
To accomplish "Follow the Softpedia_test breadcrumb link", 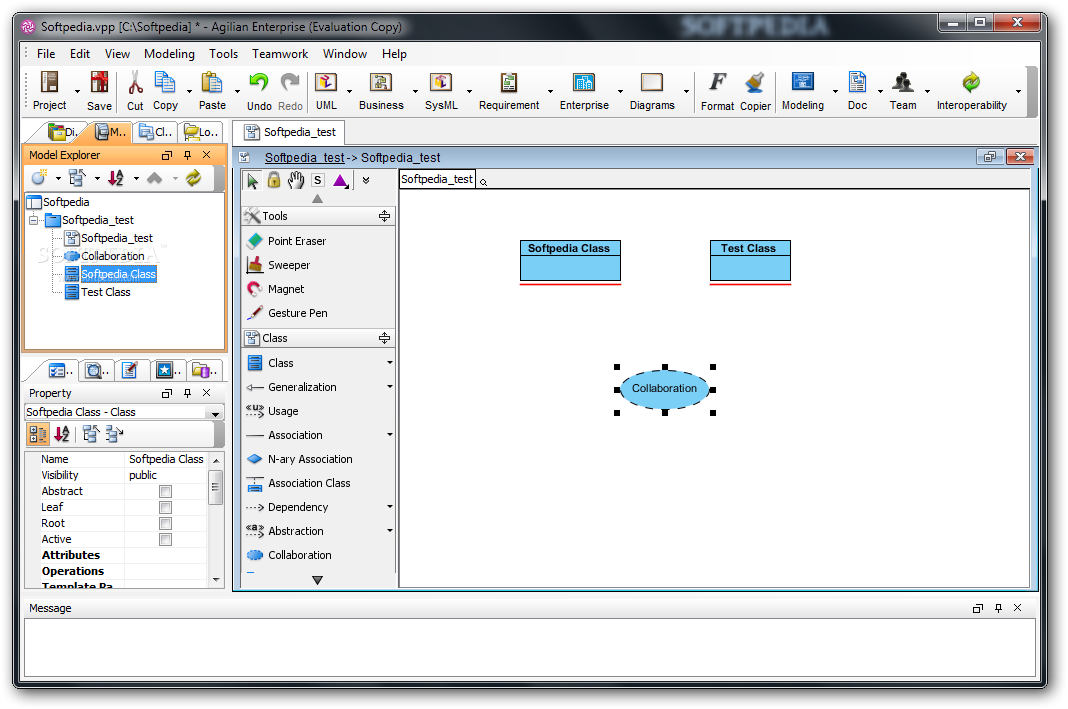I will (304, 157).
